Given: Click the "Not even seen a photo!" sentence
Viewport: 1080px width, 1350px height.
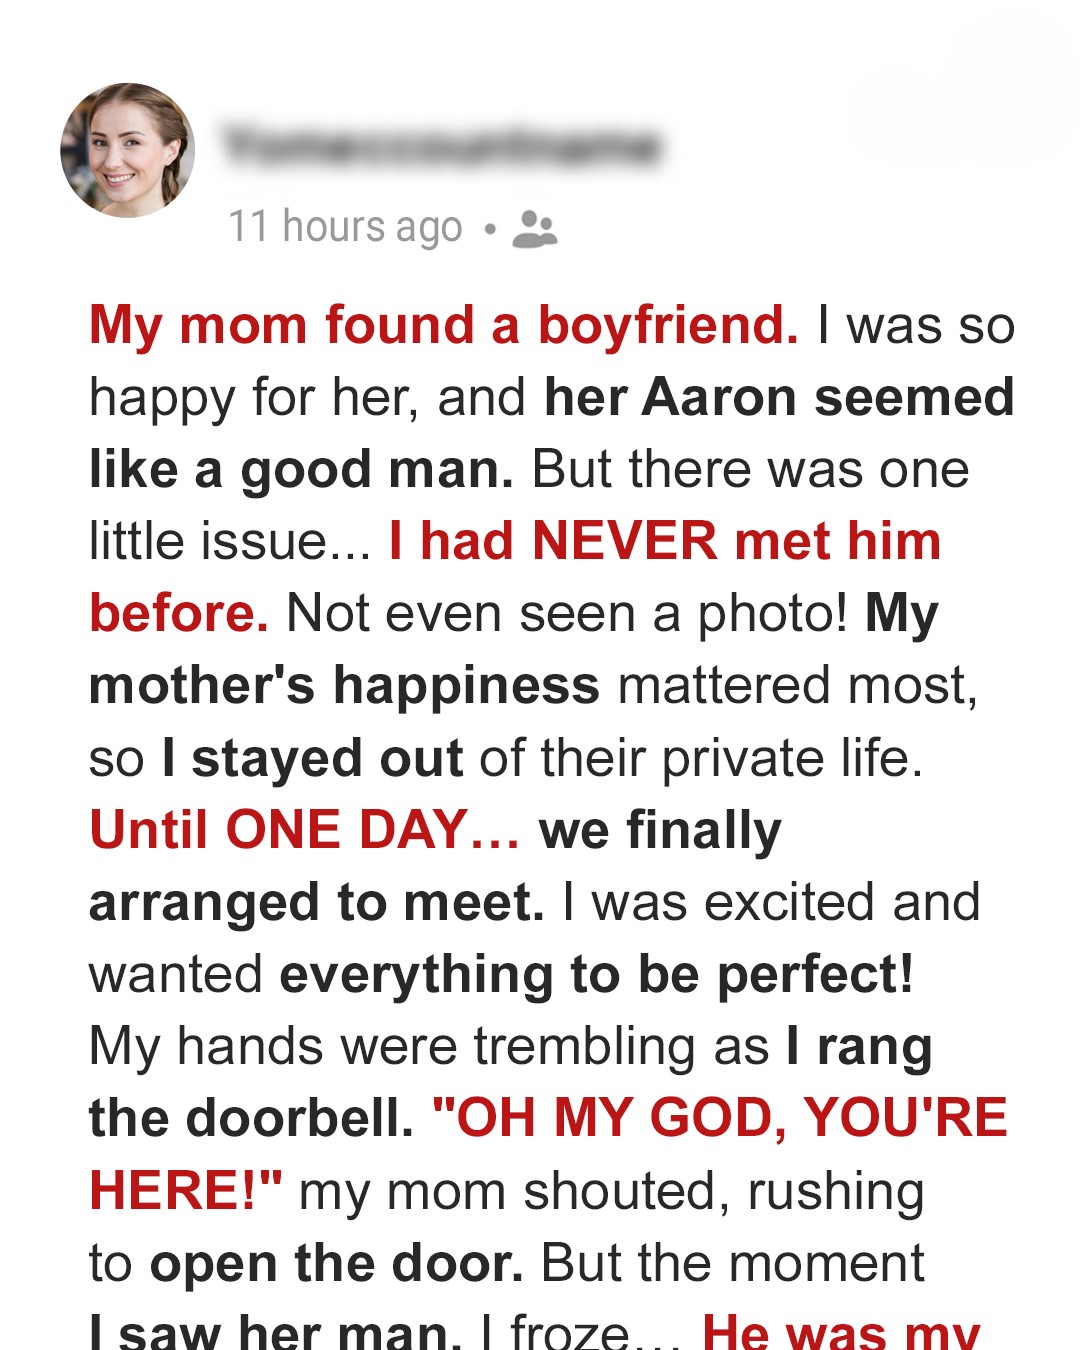Looking at the screenshot, I should [566, 614].
